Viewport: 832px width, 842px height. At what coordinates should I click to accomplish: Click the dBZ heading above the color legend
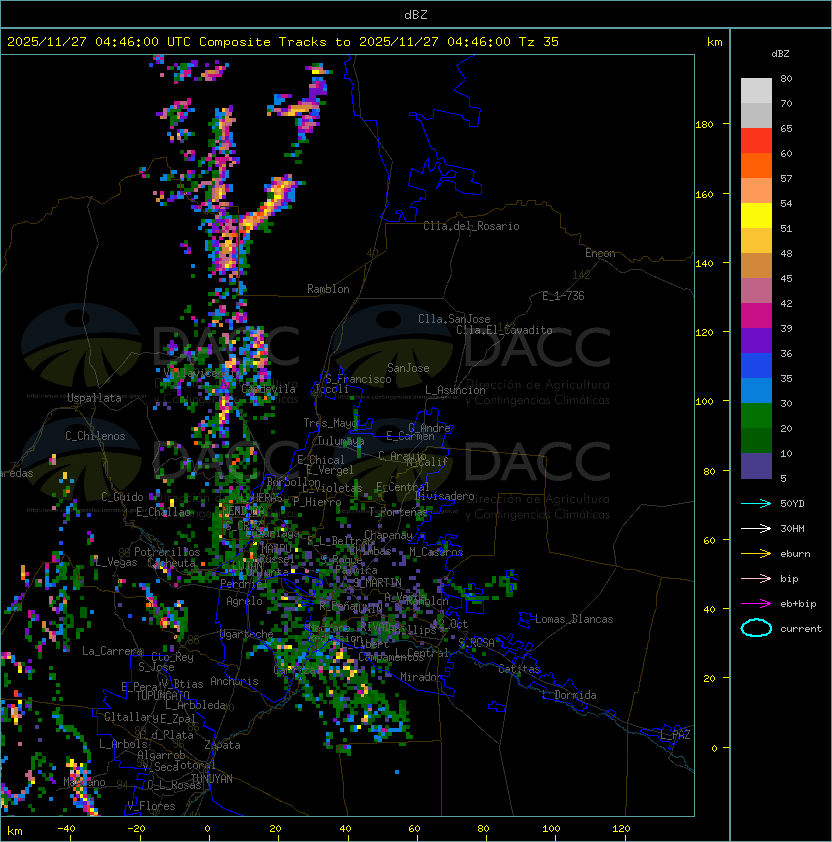[x=780, y=54]
